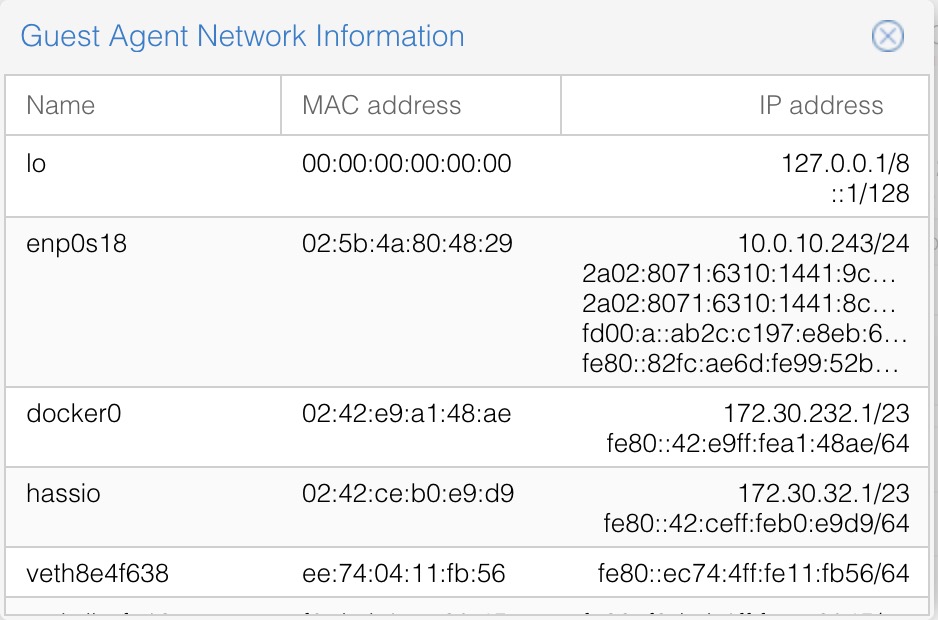The width and height of the screenshot is (938, 620).
Task: Click the 10.0.10.243/24 IP address
Action: tap(824, 244)
